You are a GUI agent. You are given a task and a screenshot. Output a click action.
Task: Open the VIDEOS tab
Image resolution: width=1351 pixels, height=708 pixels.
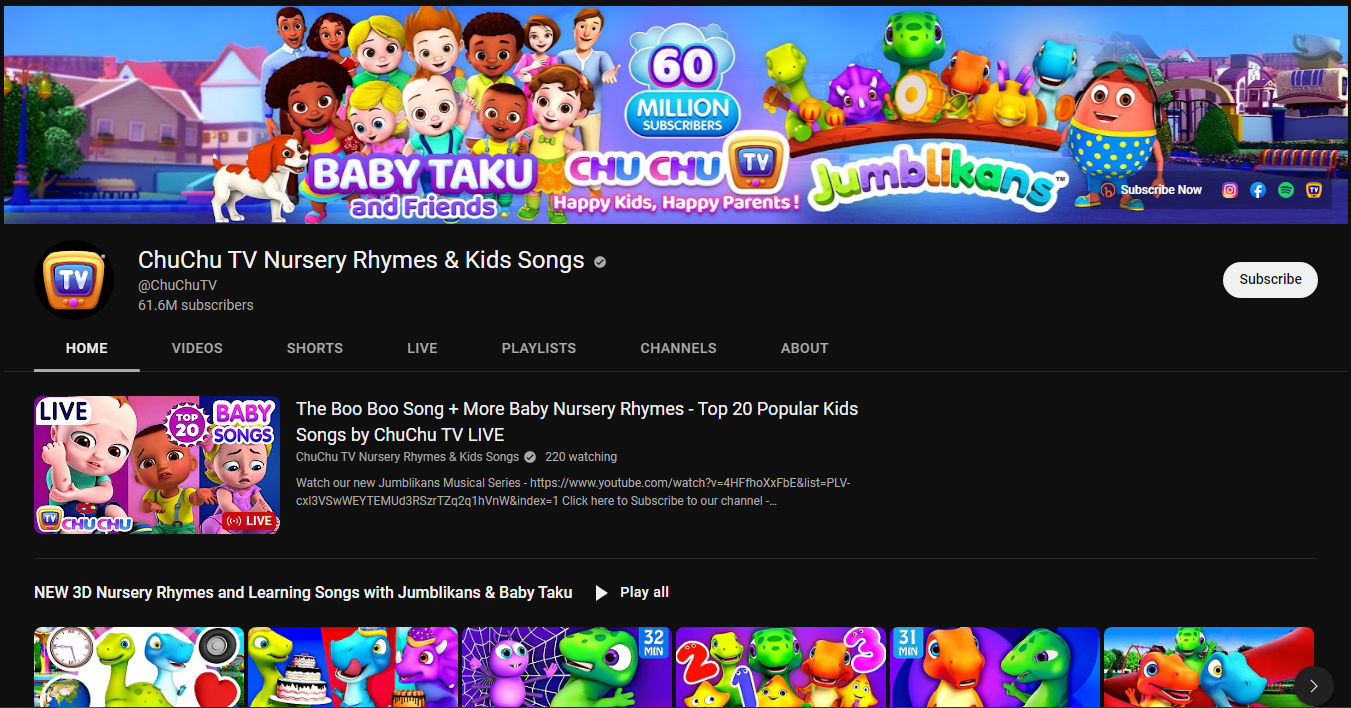tap(197, 348)
